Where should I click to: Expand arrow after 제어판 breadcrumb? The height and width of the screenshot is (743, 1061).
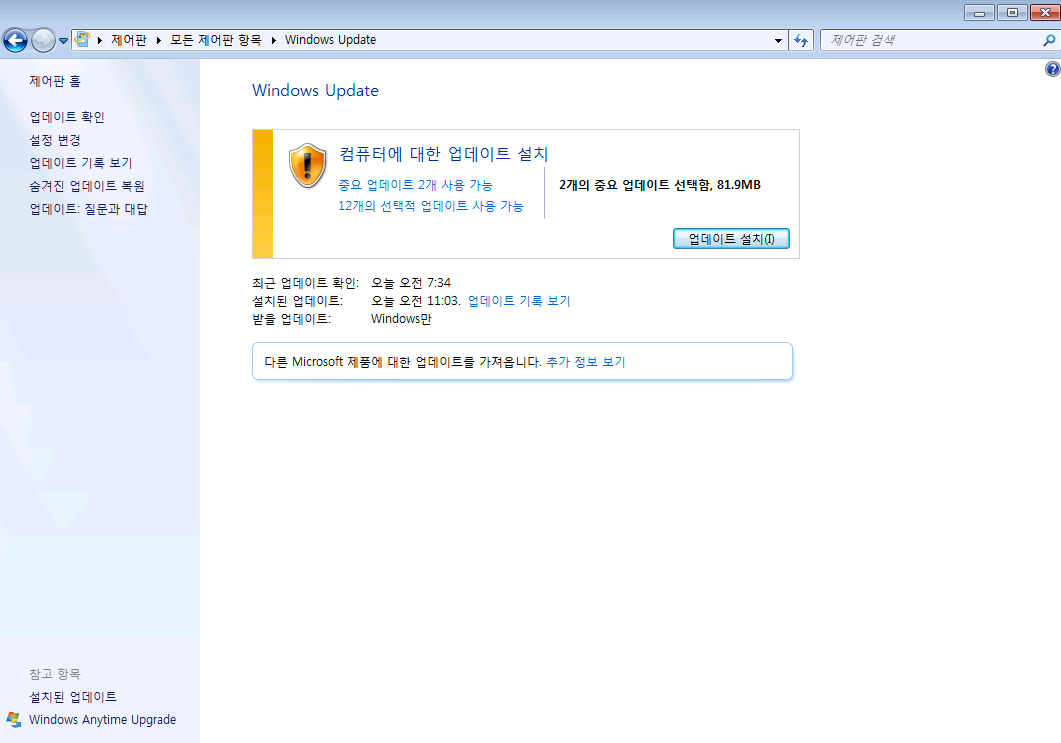coord(158,41)
